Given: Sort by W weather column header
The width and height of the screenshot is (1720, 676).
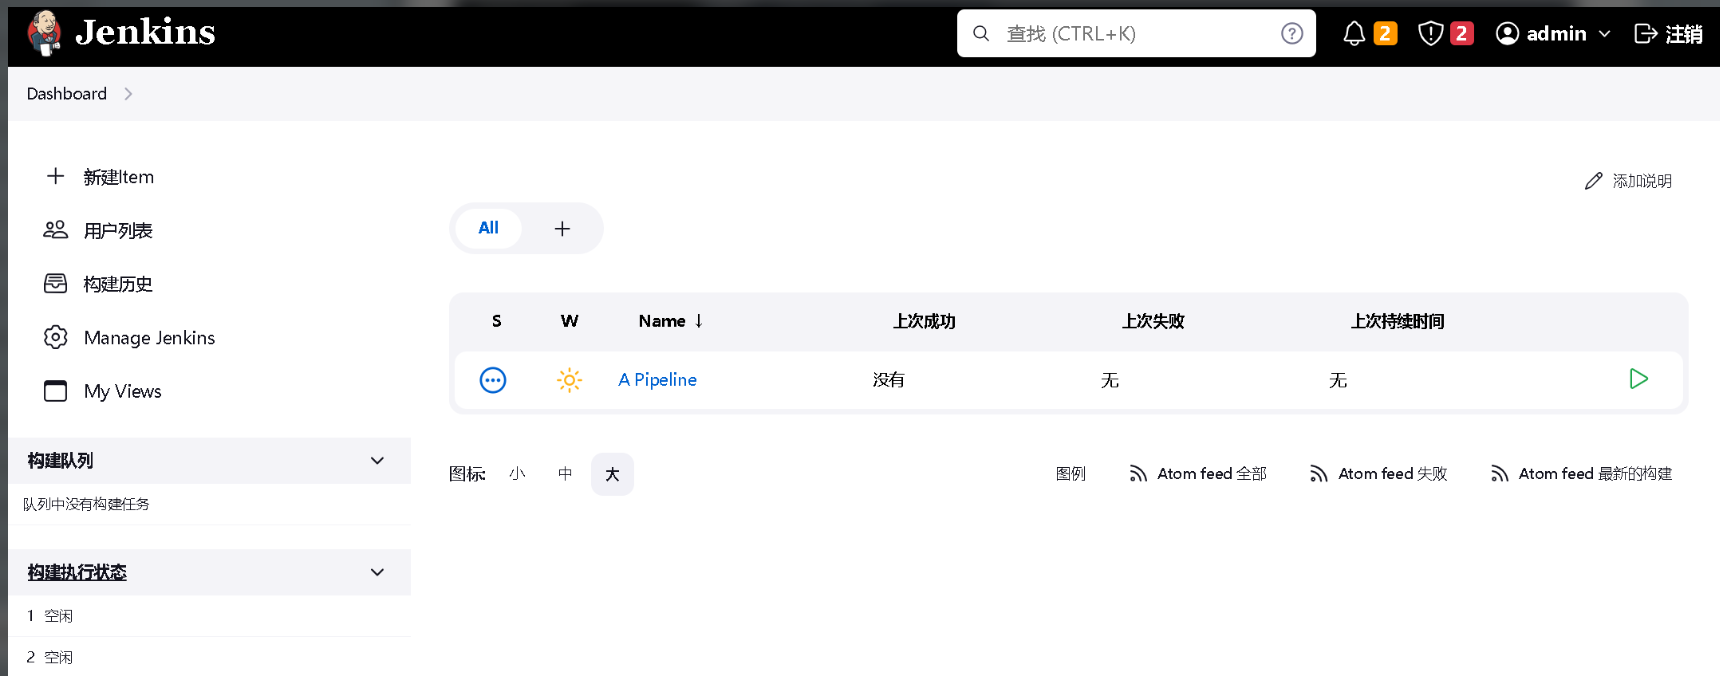Looking at the screenshot, I should 569,321.
